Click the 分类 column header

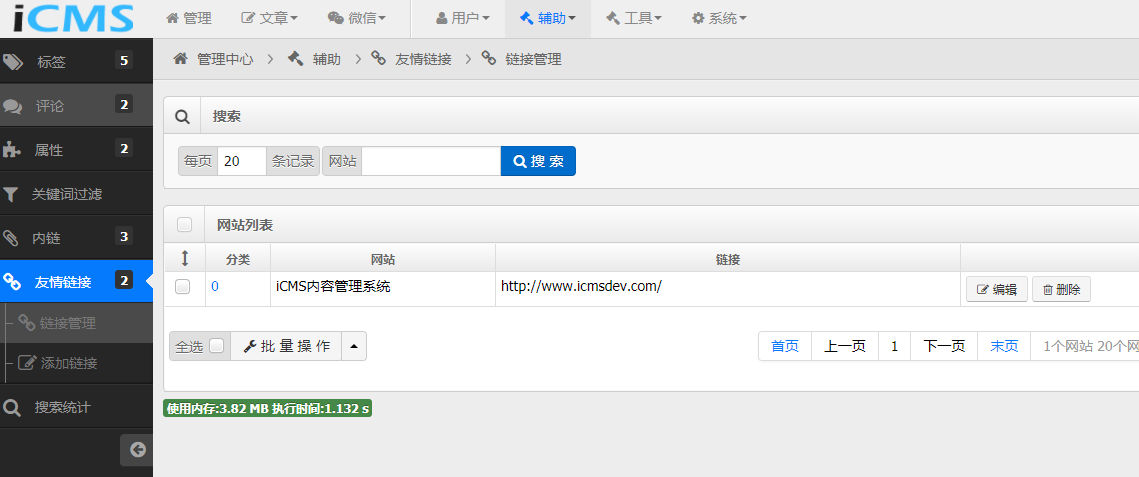coord(238,259)
